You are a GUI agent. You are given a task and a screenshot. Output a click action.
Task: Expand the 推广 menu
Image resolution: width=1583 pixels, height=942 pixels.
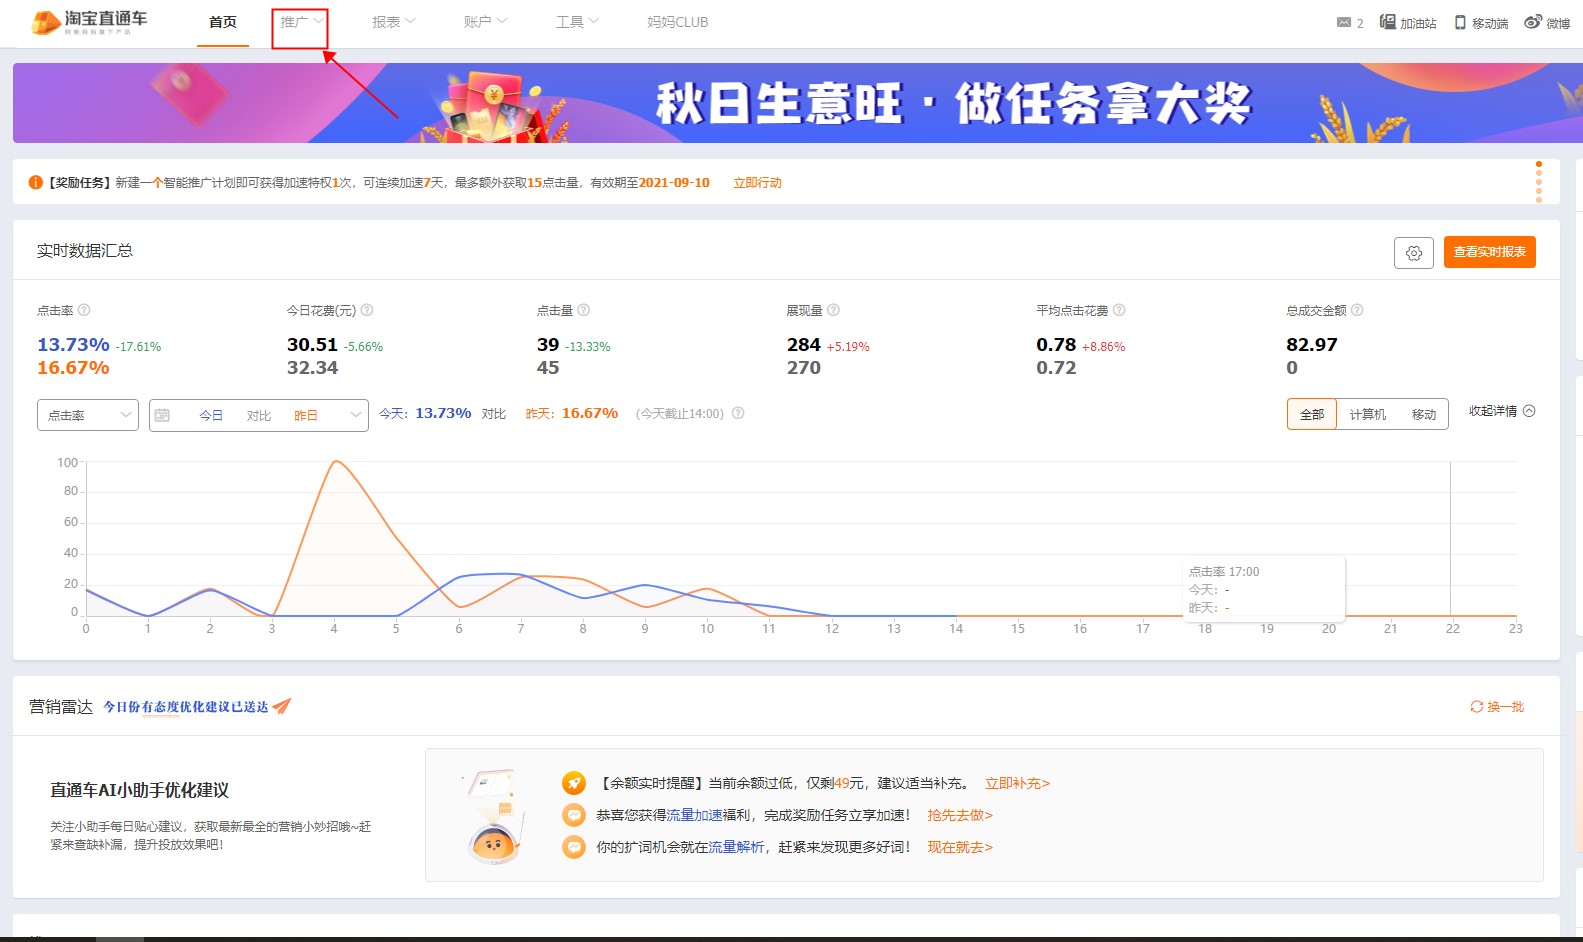301,22
